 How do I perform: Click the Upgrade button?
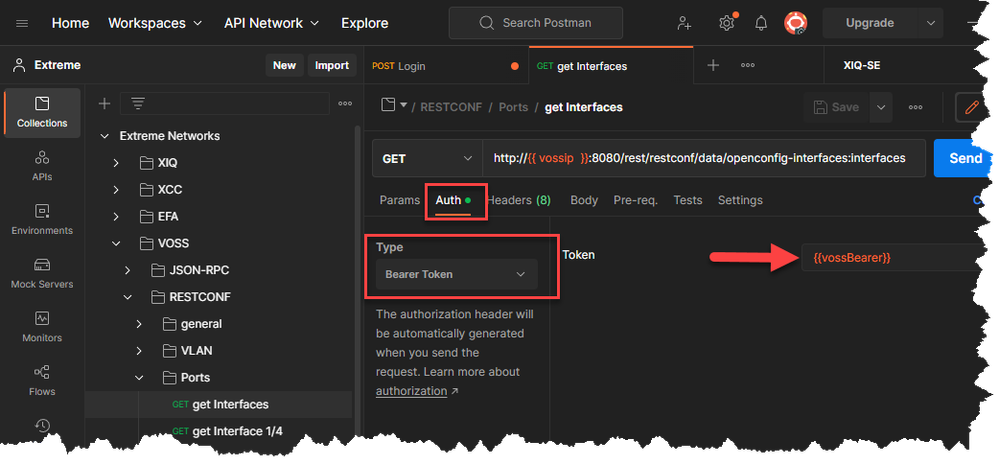coord(870,24)
